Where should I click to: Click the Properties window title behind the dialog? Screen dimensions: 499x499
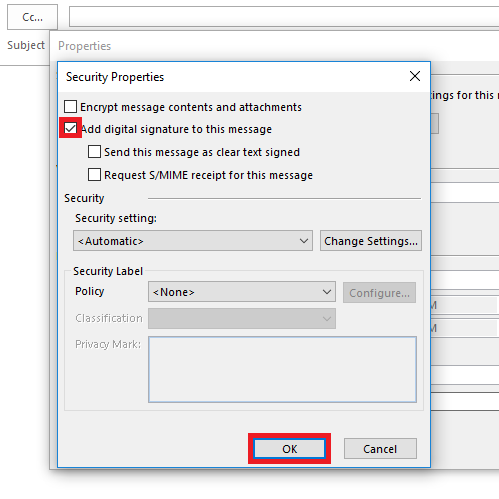pyautogui.click(x=84, y=46)
